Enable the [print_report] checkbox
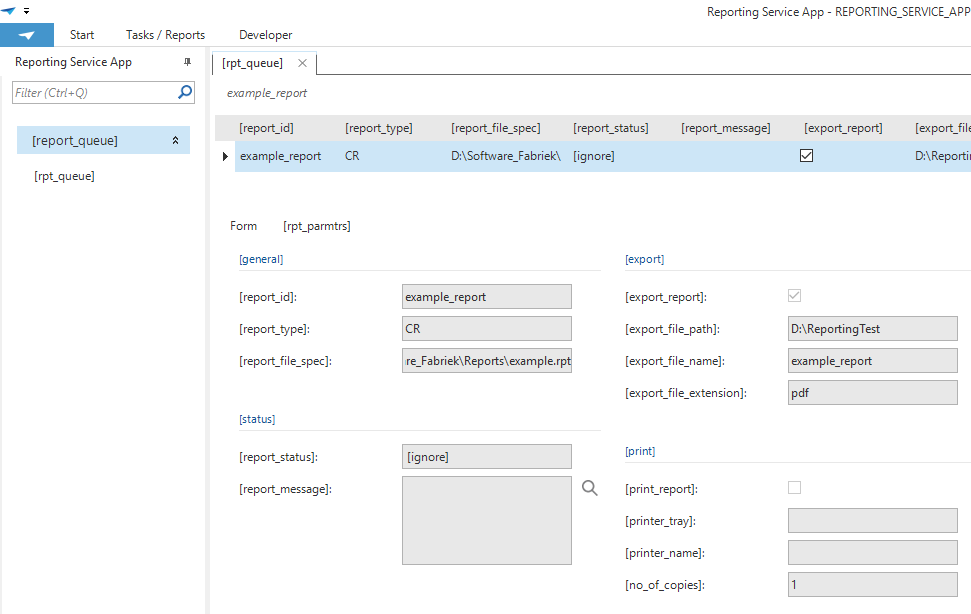 794,488
